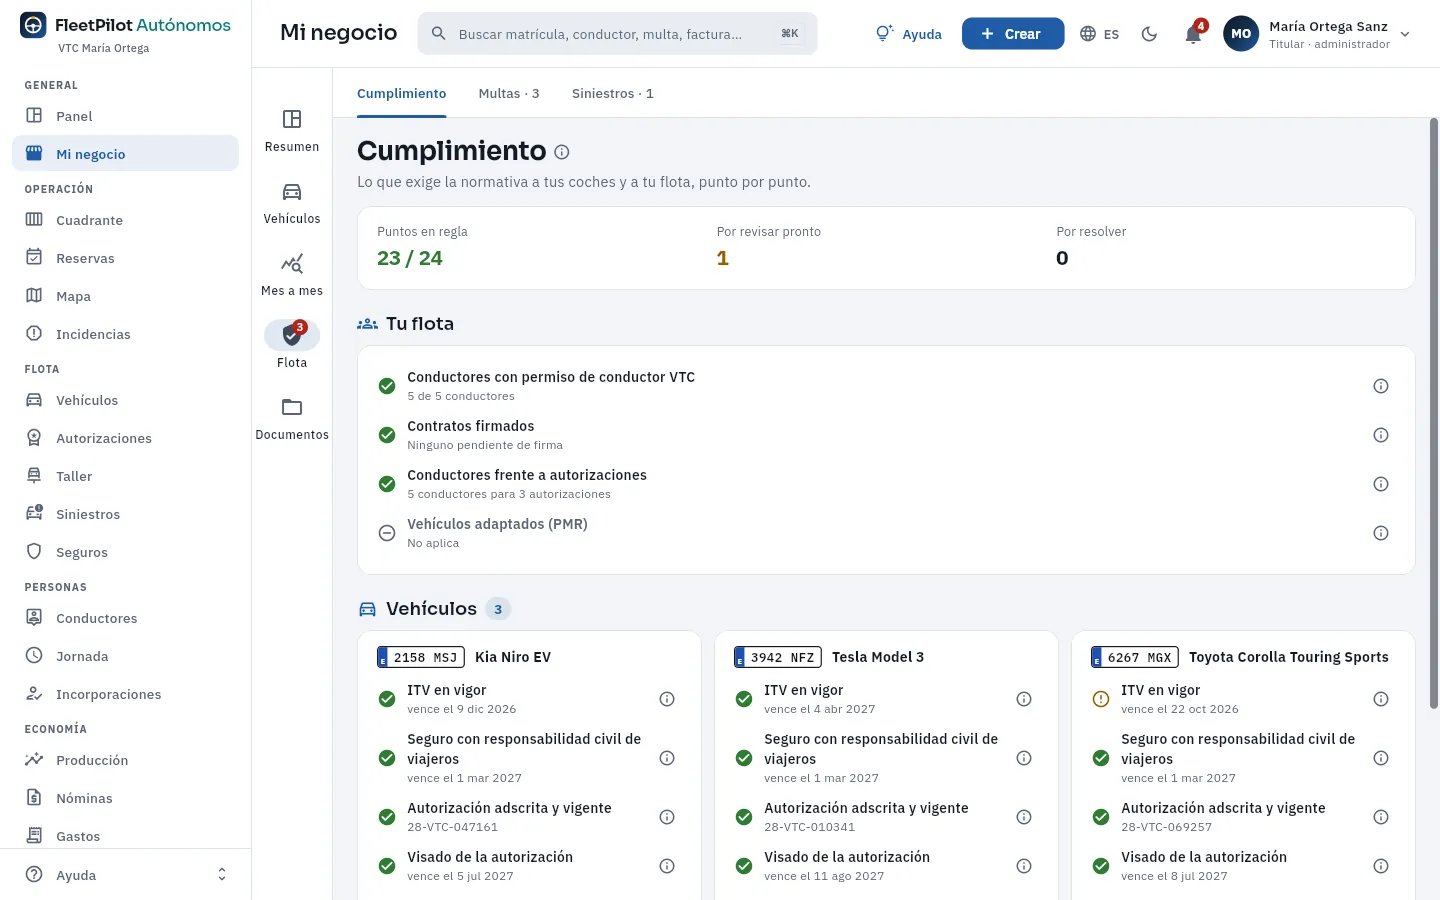Show info for Conductores con permiso de conductor VTC
Screen dimensions: 1440x900
point(1381,386)
